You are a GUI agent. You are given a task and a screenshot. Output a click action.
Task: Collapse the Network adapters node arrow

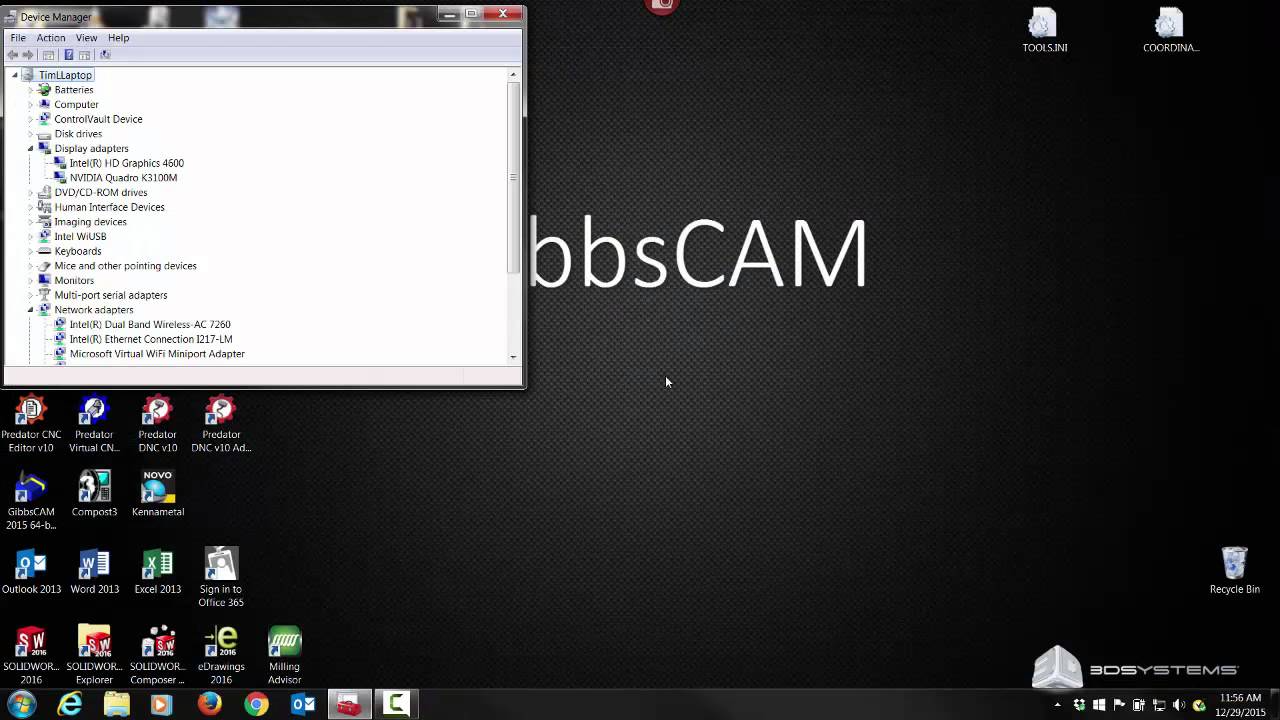pyautogui.click(x=31, y=310)
